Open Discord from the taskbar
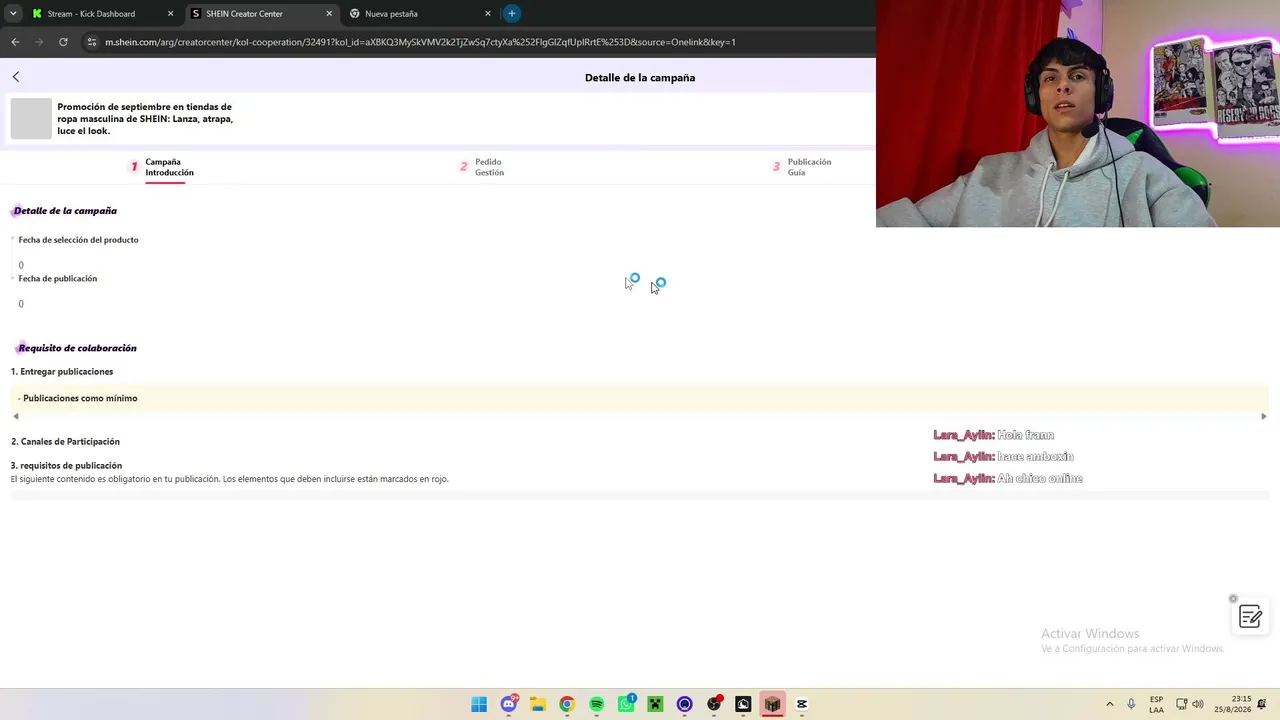Screen dimensions: 1280x720 [x=509, y=704]
